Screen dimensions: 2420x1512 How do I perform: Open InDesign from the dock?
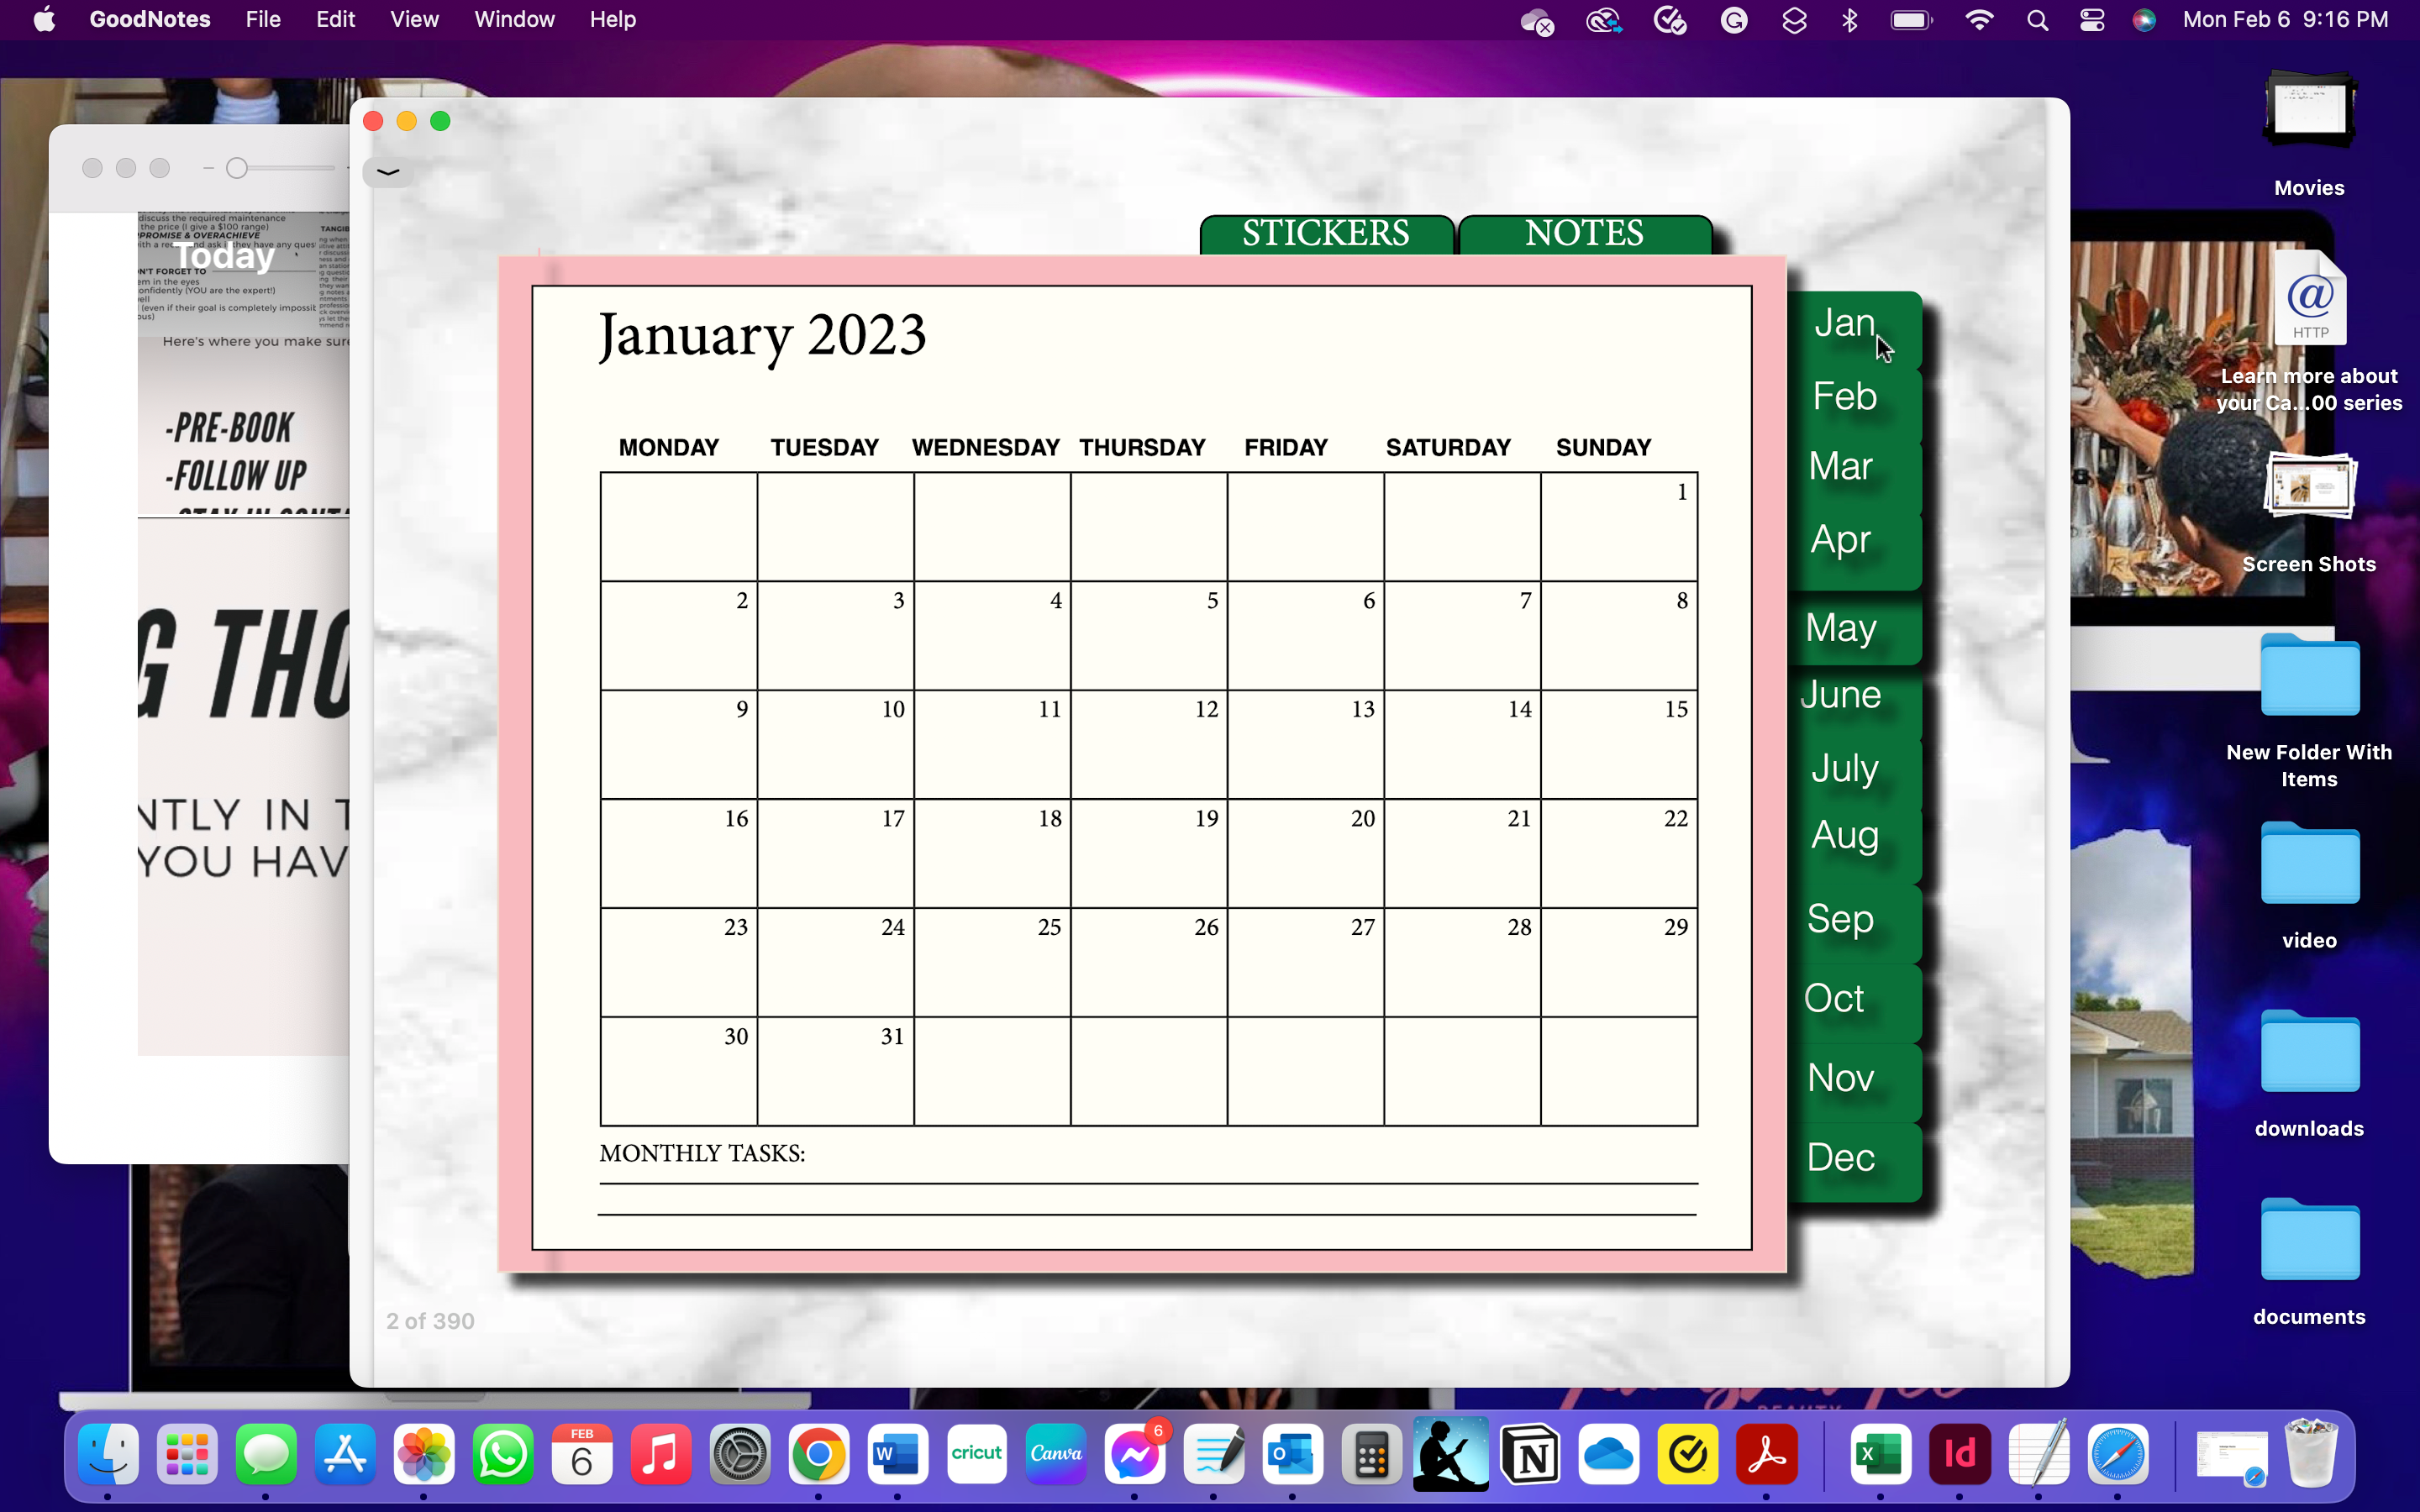(x=1960, y=1454)
